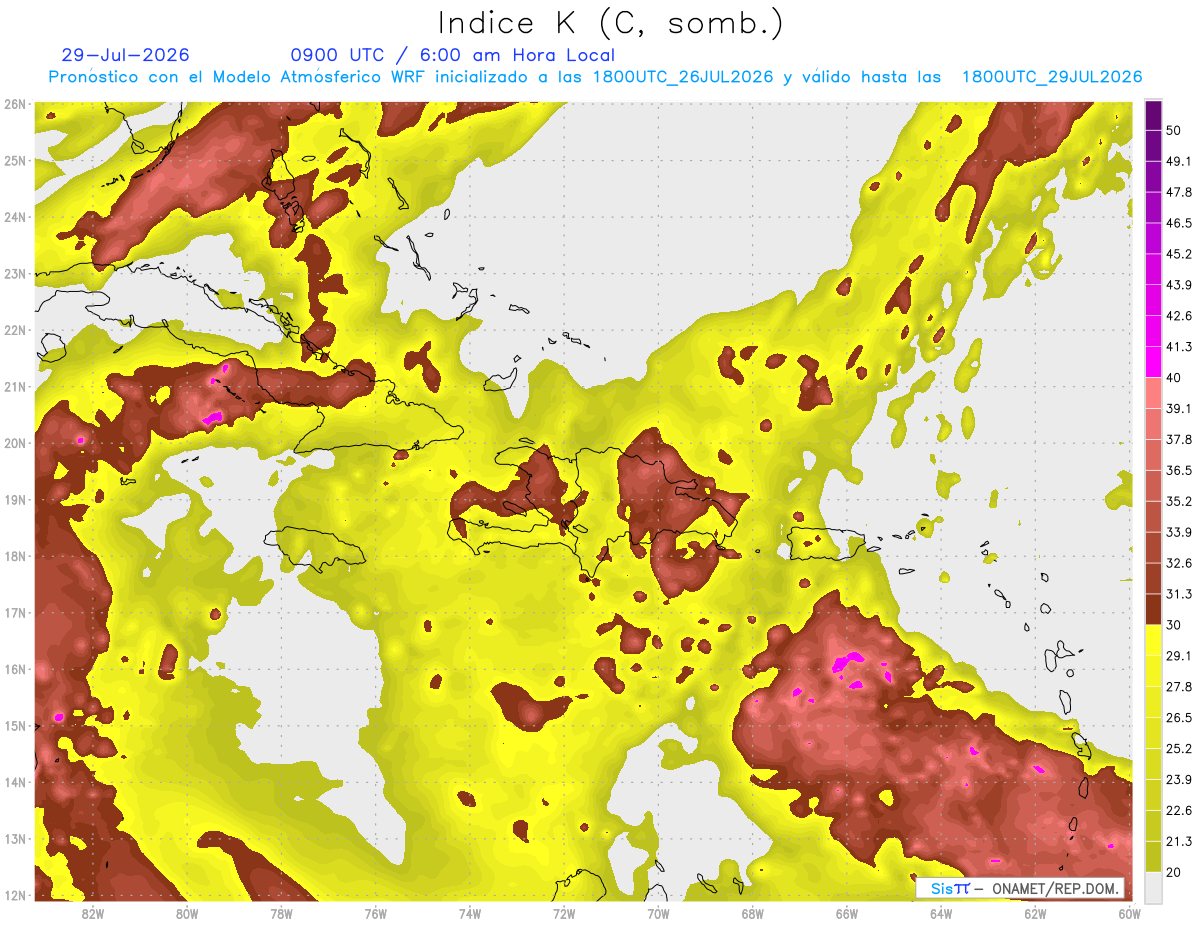
Task: Click the legend value '37.8'
Action: (x=1178, y=439)
